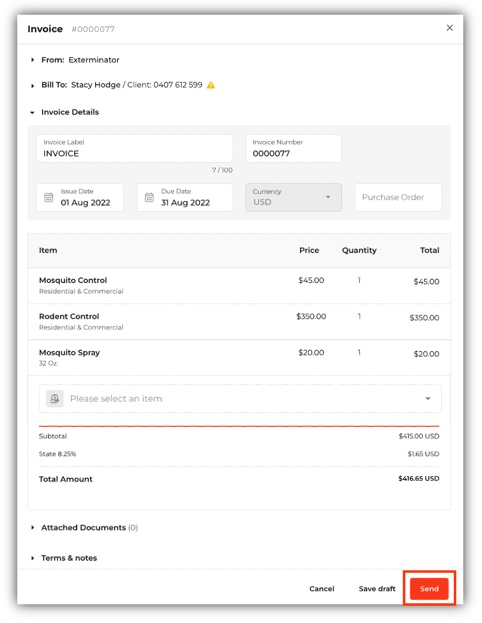
Task: Click the Send button
Action: tap(429, 588)
